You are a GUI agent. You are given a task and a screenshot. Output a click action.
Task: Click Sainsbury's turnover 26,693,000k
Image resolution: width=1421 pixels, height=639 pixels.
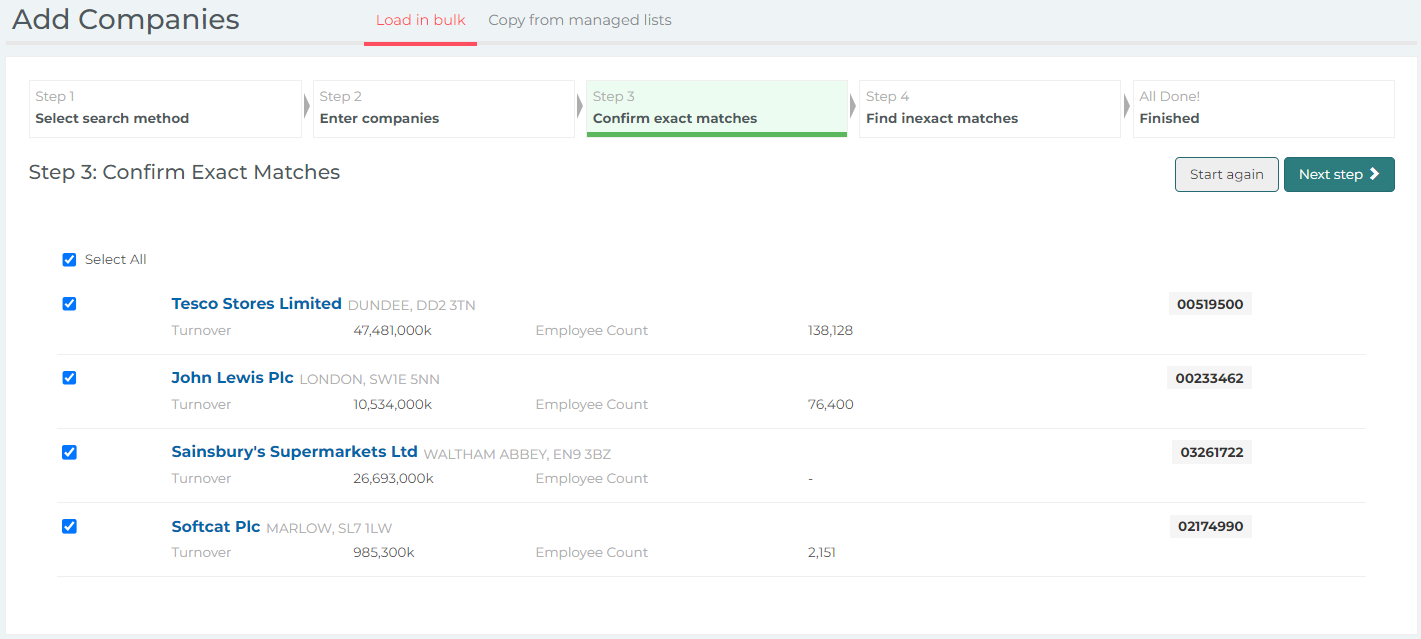(393, 478)
